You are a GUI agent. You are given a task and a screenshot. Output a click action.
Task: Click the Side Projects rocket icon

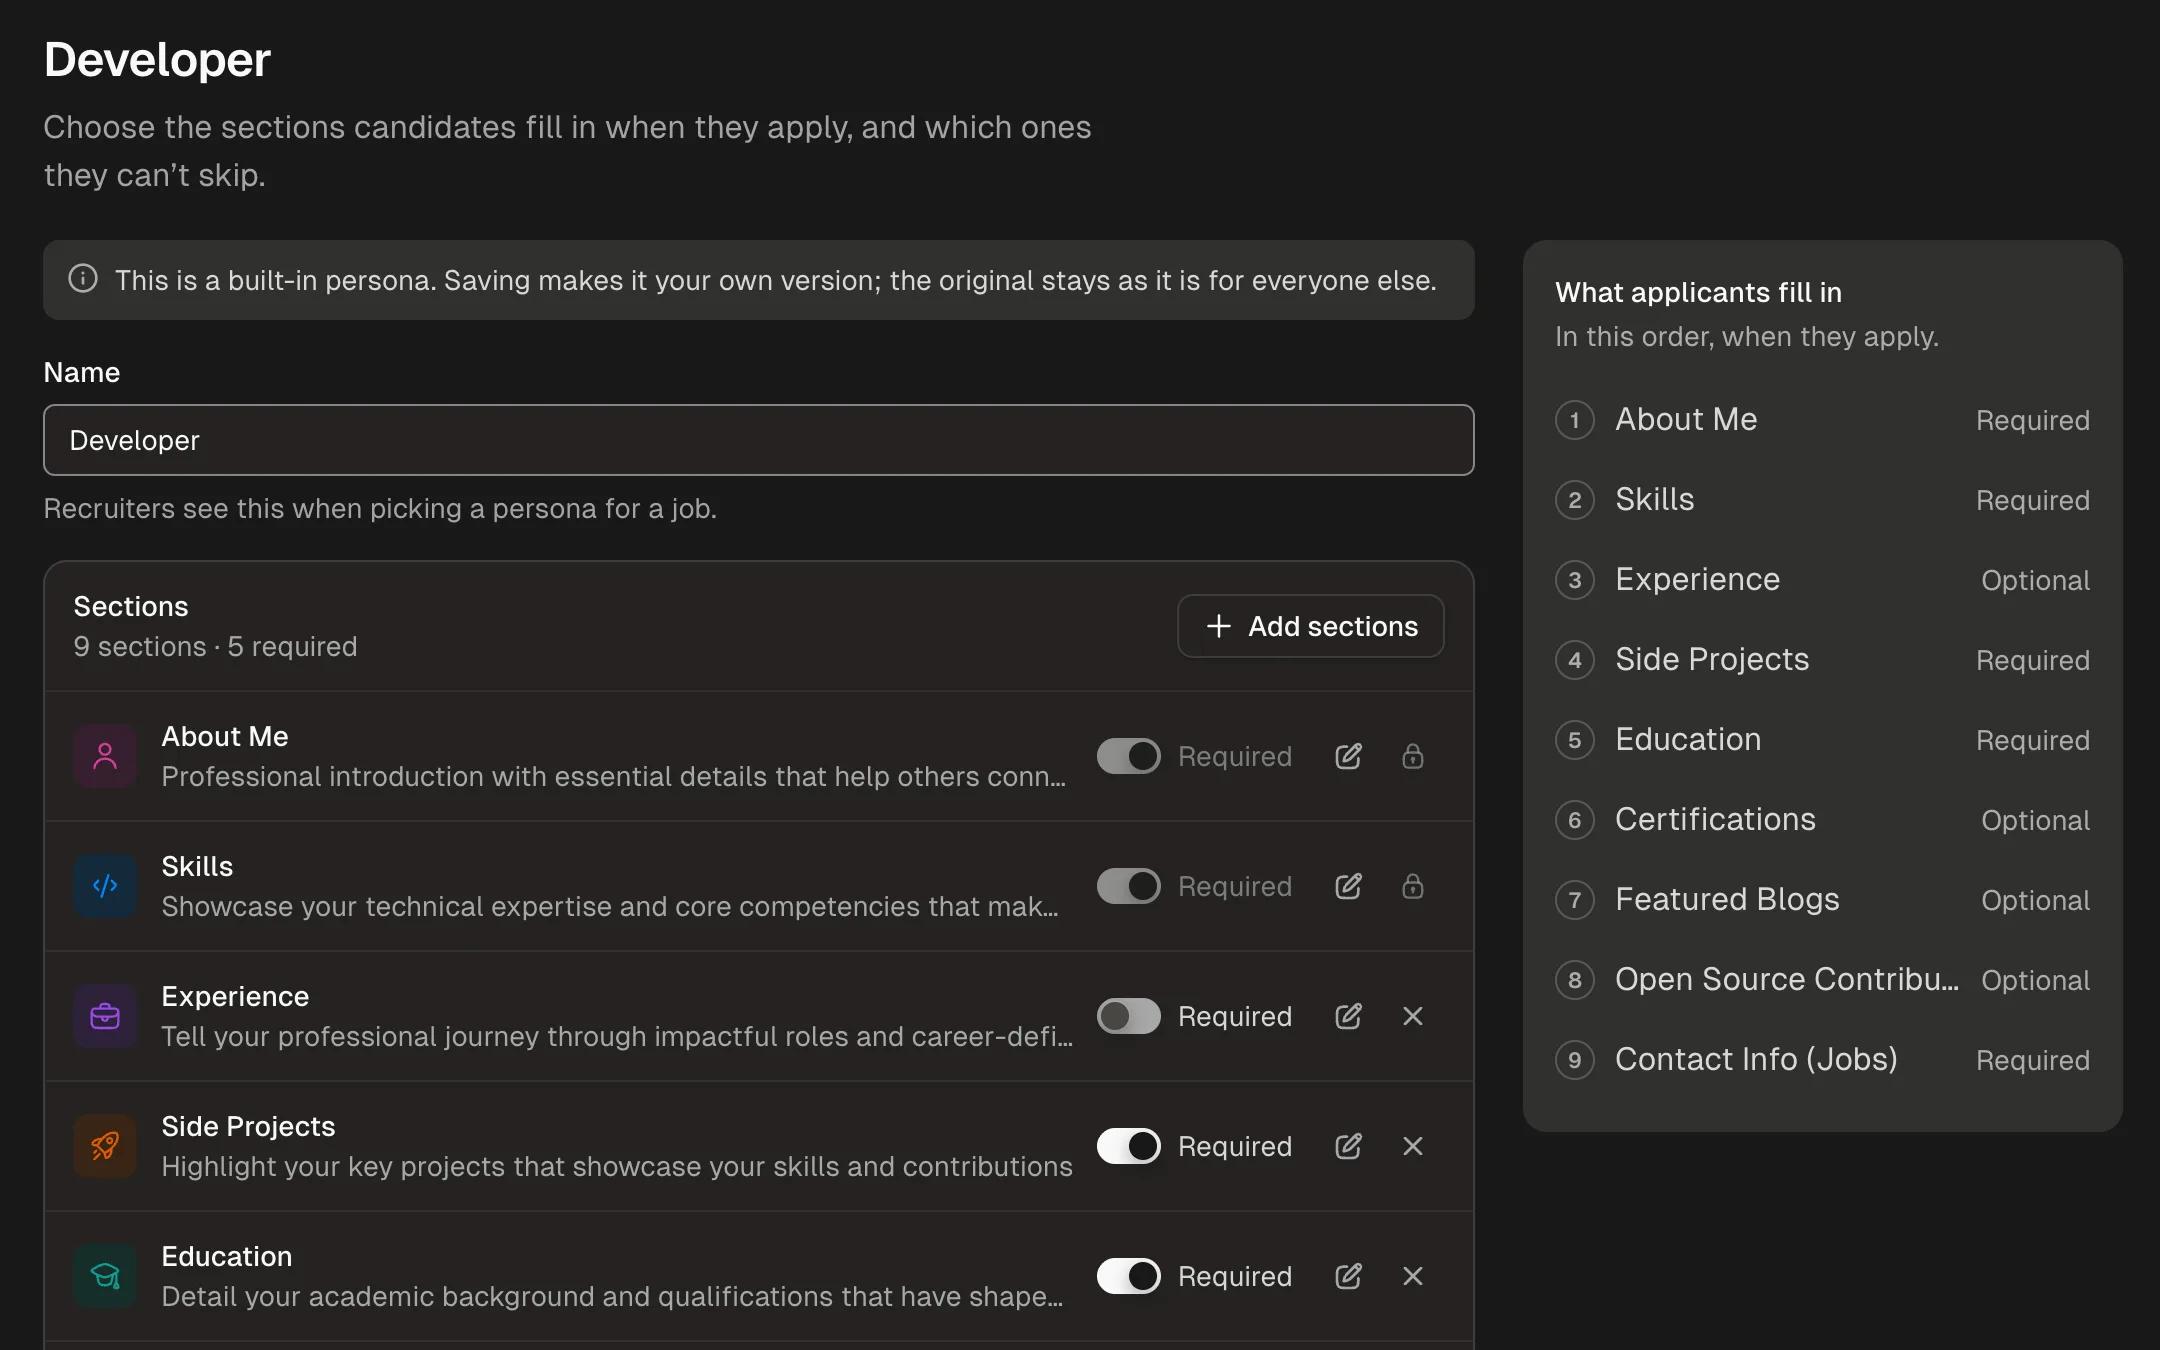(105, 1146)
